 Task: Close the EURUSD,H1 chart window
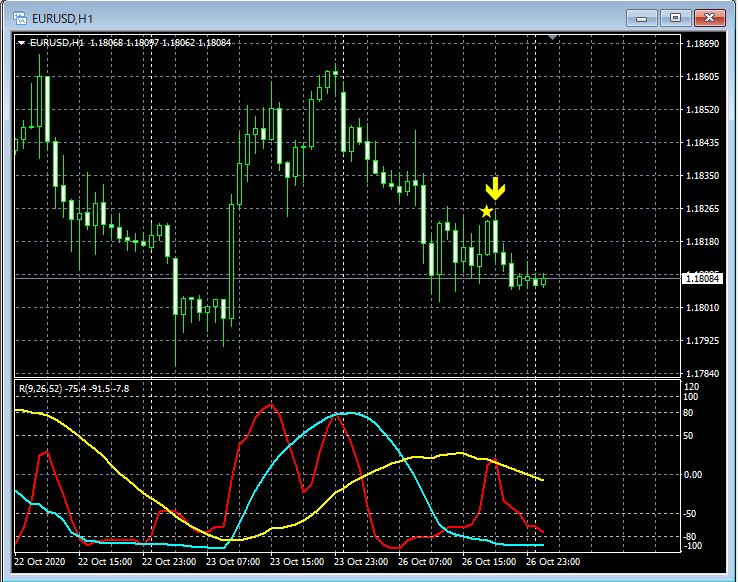tap(710, 18)
